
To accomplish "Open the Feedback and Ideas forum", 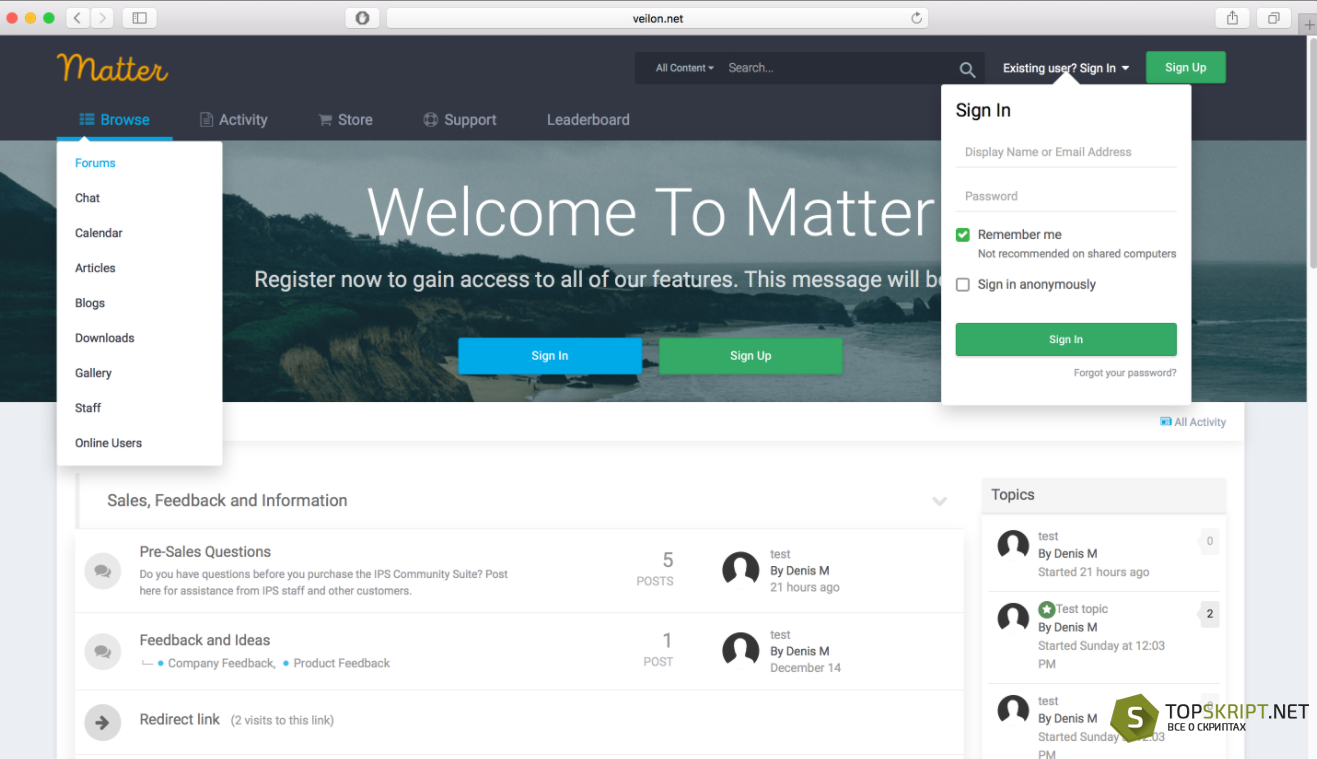I will point(205,640).
